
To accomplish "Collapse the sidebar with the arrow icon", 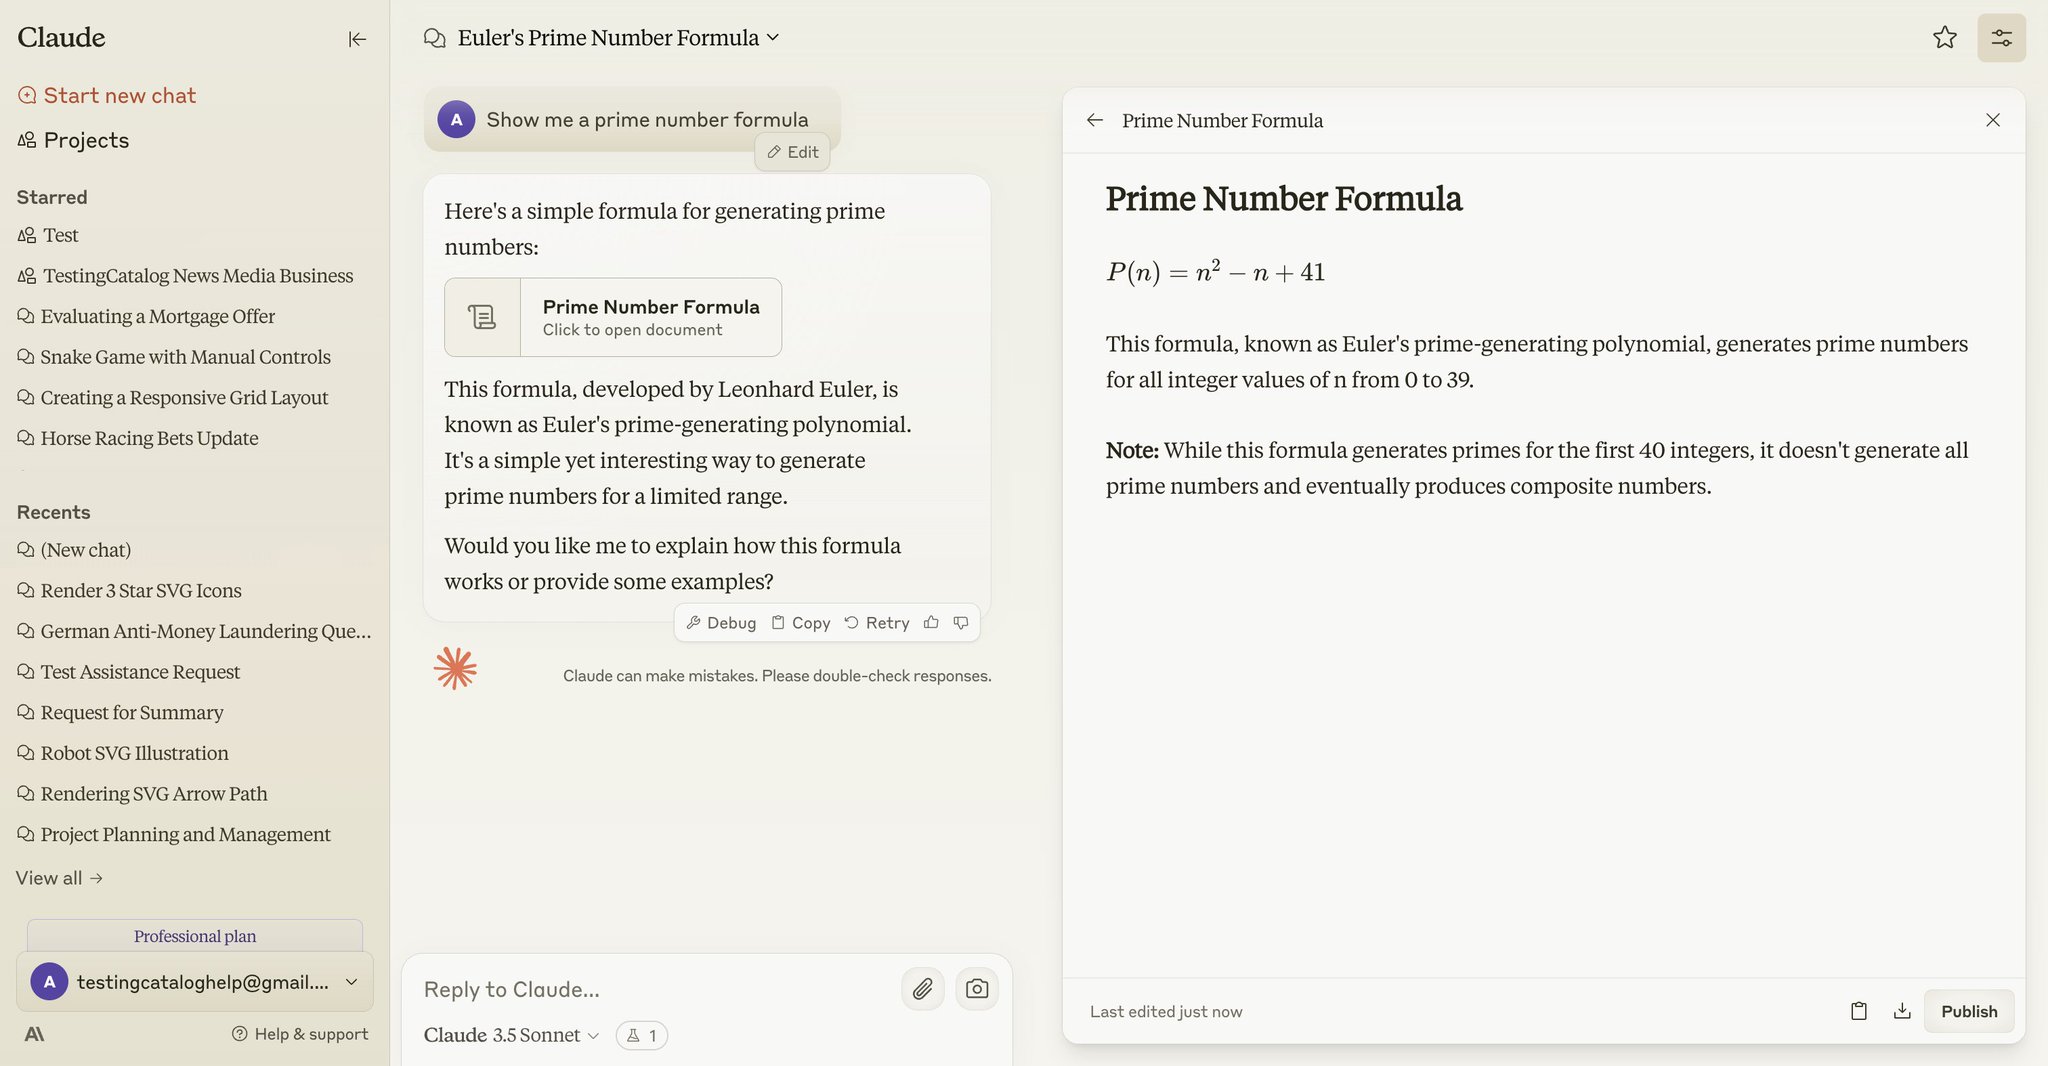I will pyautogui.click(x=357, y=39).
